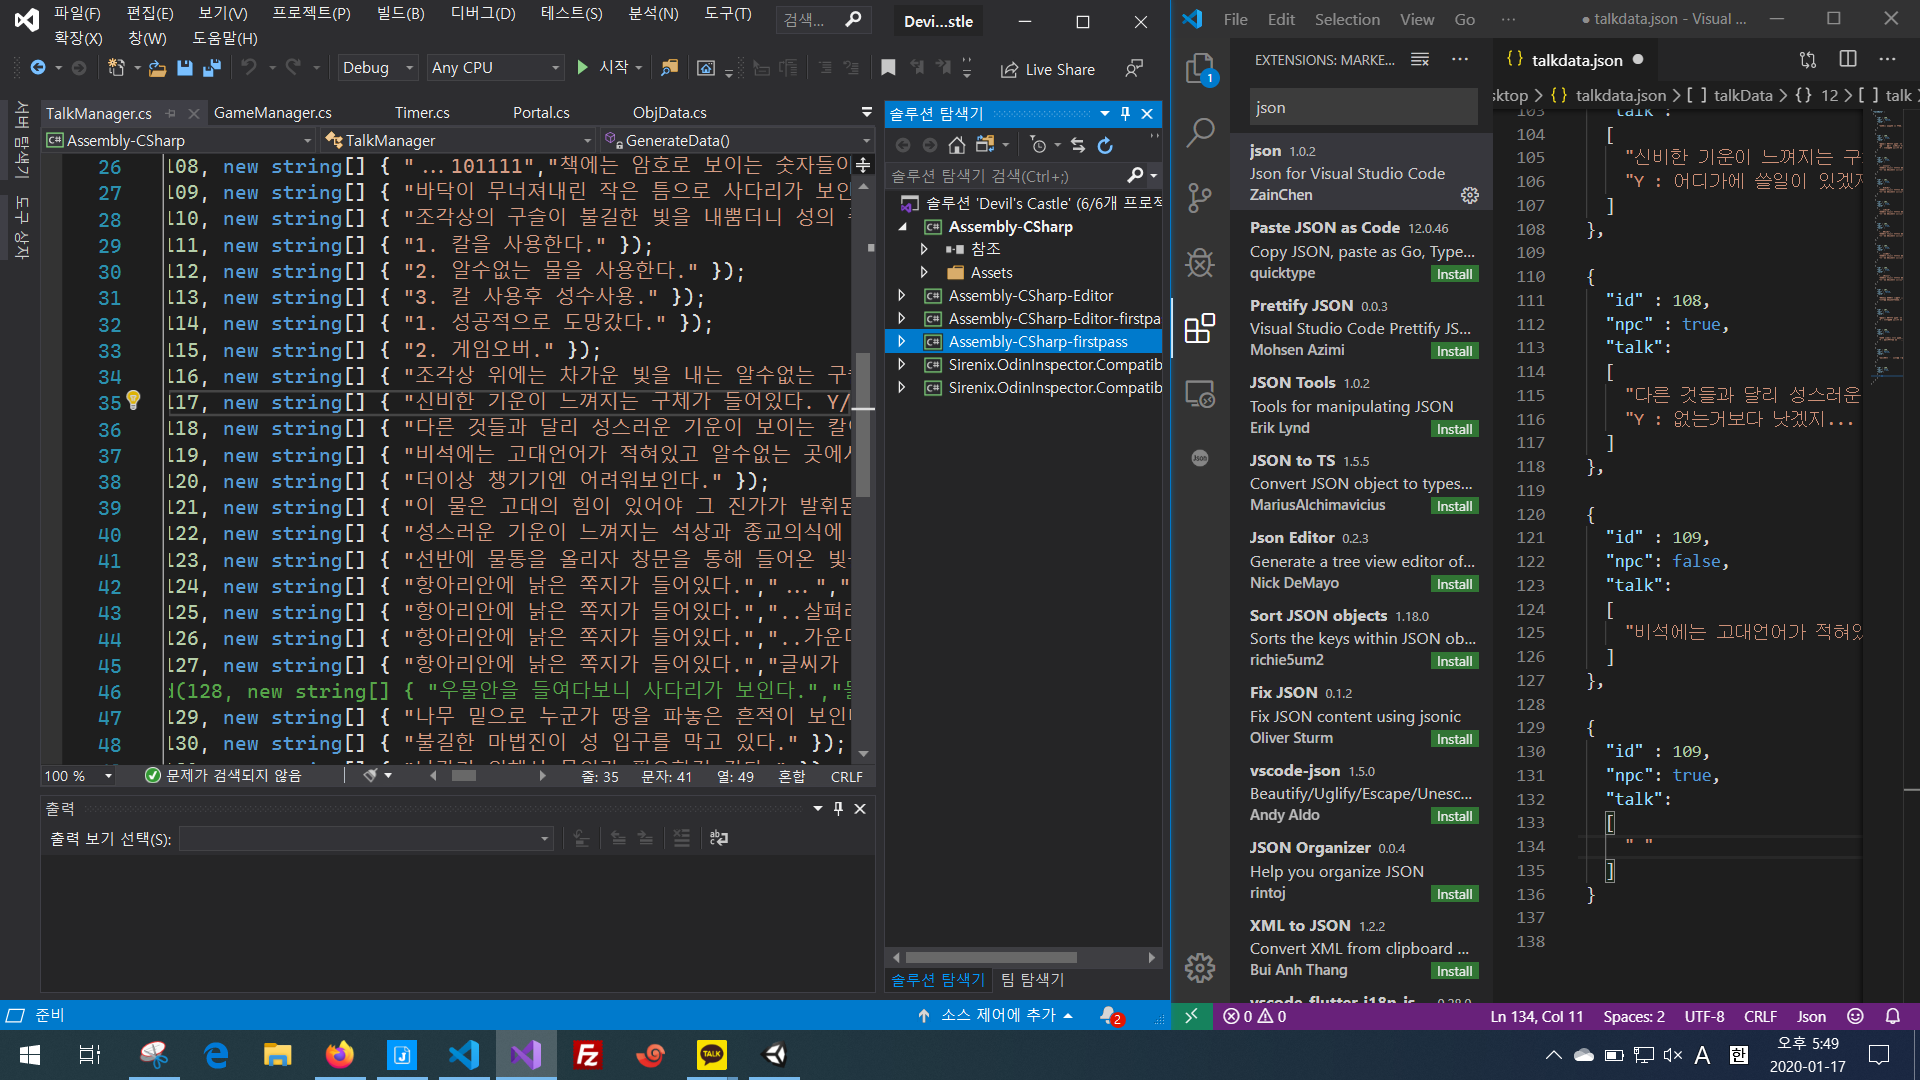This screenshot has width=1920, height=1080.
Task: Click the lightbulb quick action on line 35
Action: coord(133,401)
